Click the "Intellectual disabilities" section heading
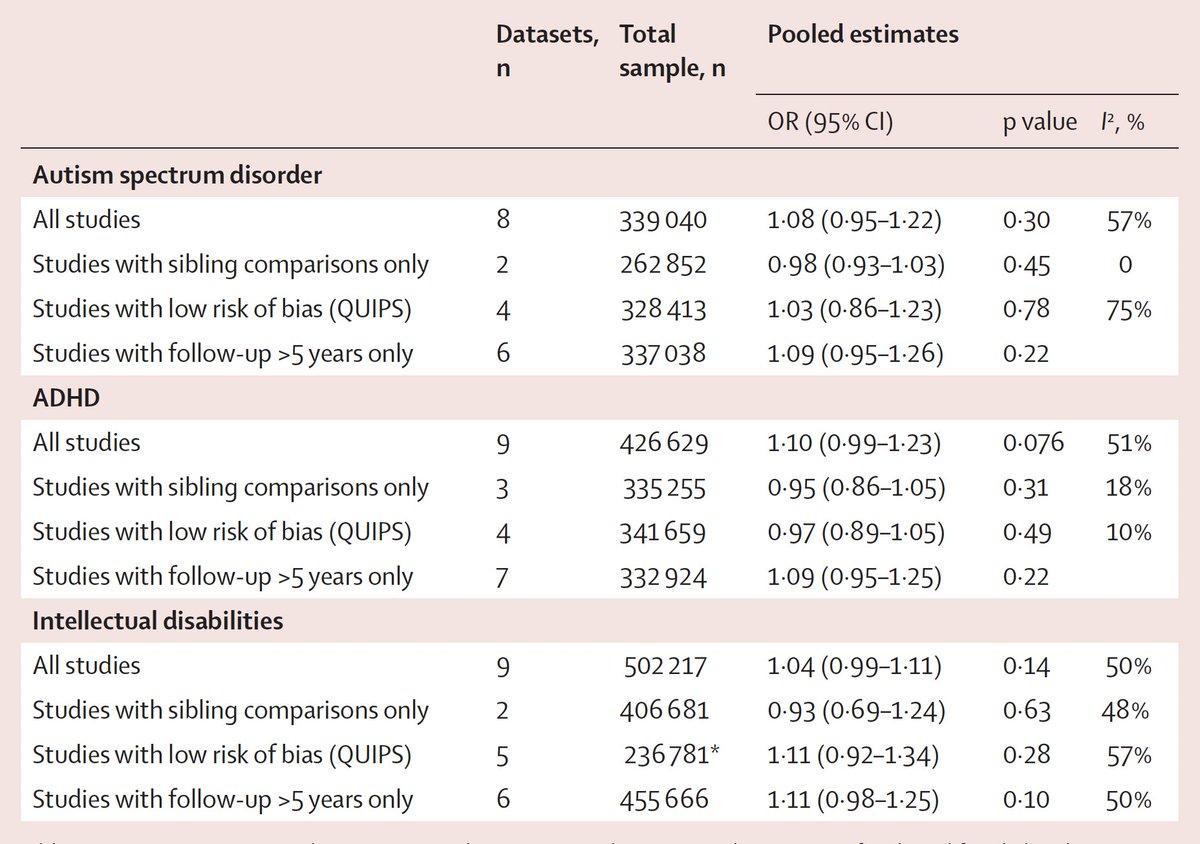The height and width of the screenshot is (844, 1200). [157, 621]
